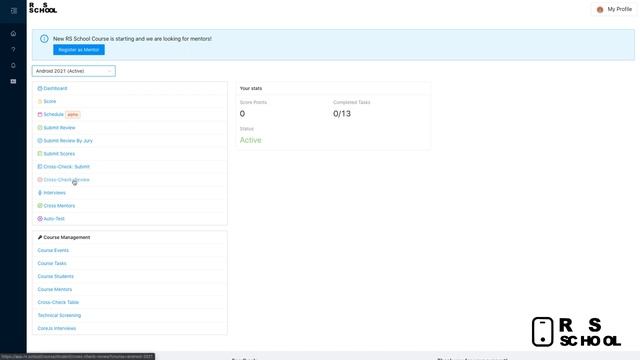Image resolution: width=640 pixels, height=360 pixels.
Task: Open the Cross-Check: Submit link
Action: 67,167
